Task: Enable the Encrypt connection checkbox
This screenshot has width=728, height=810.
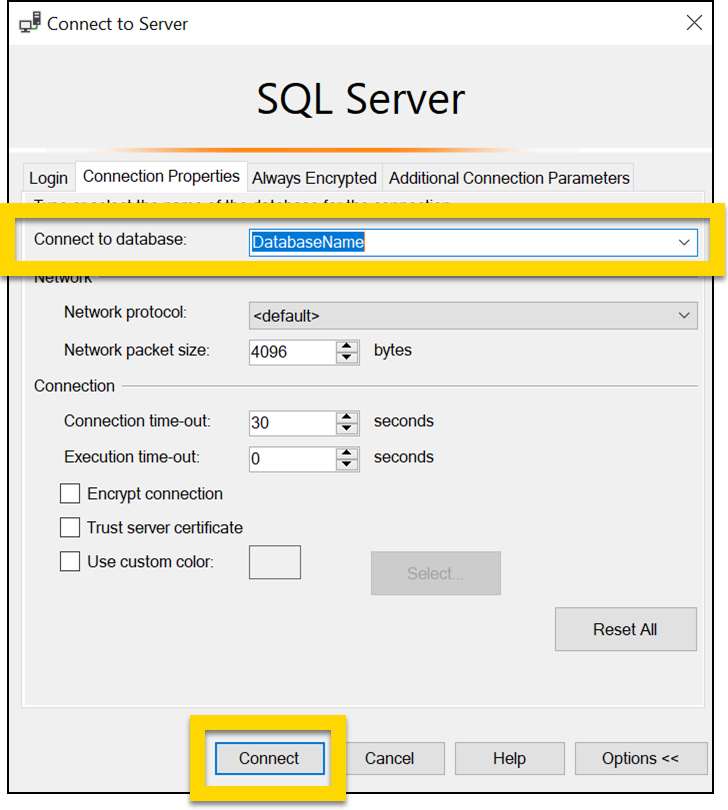Action: [x=70, y=494]
